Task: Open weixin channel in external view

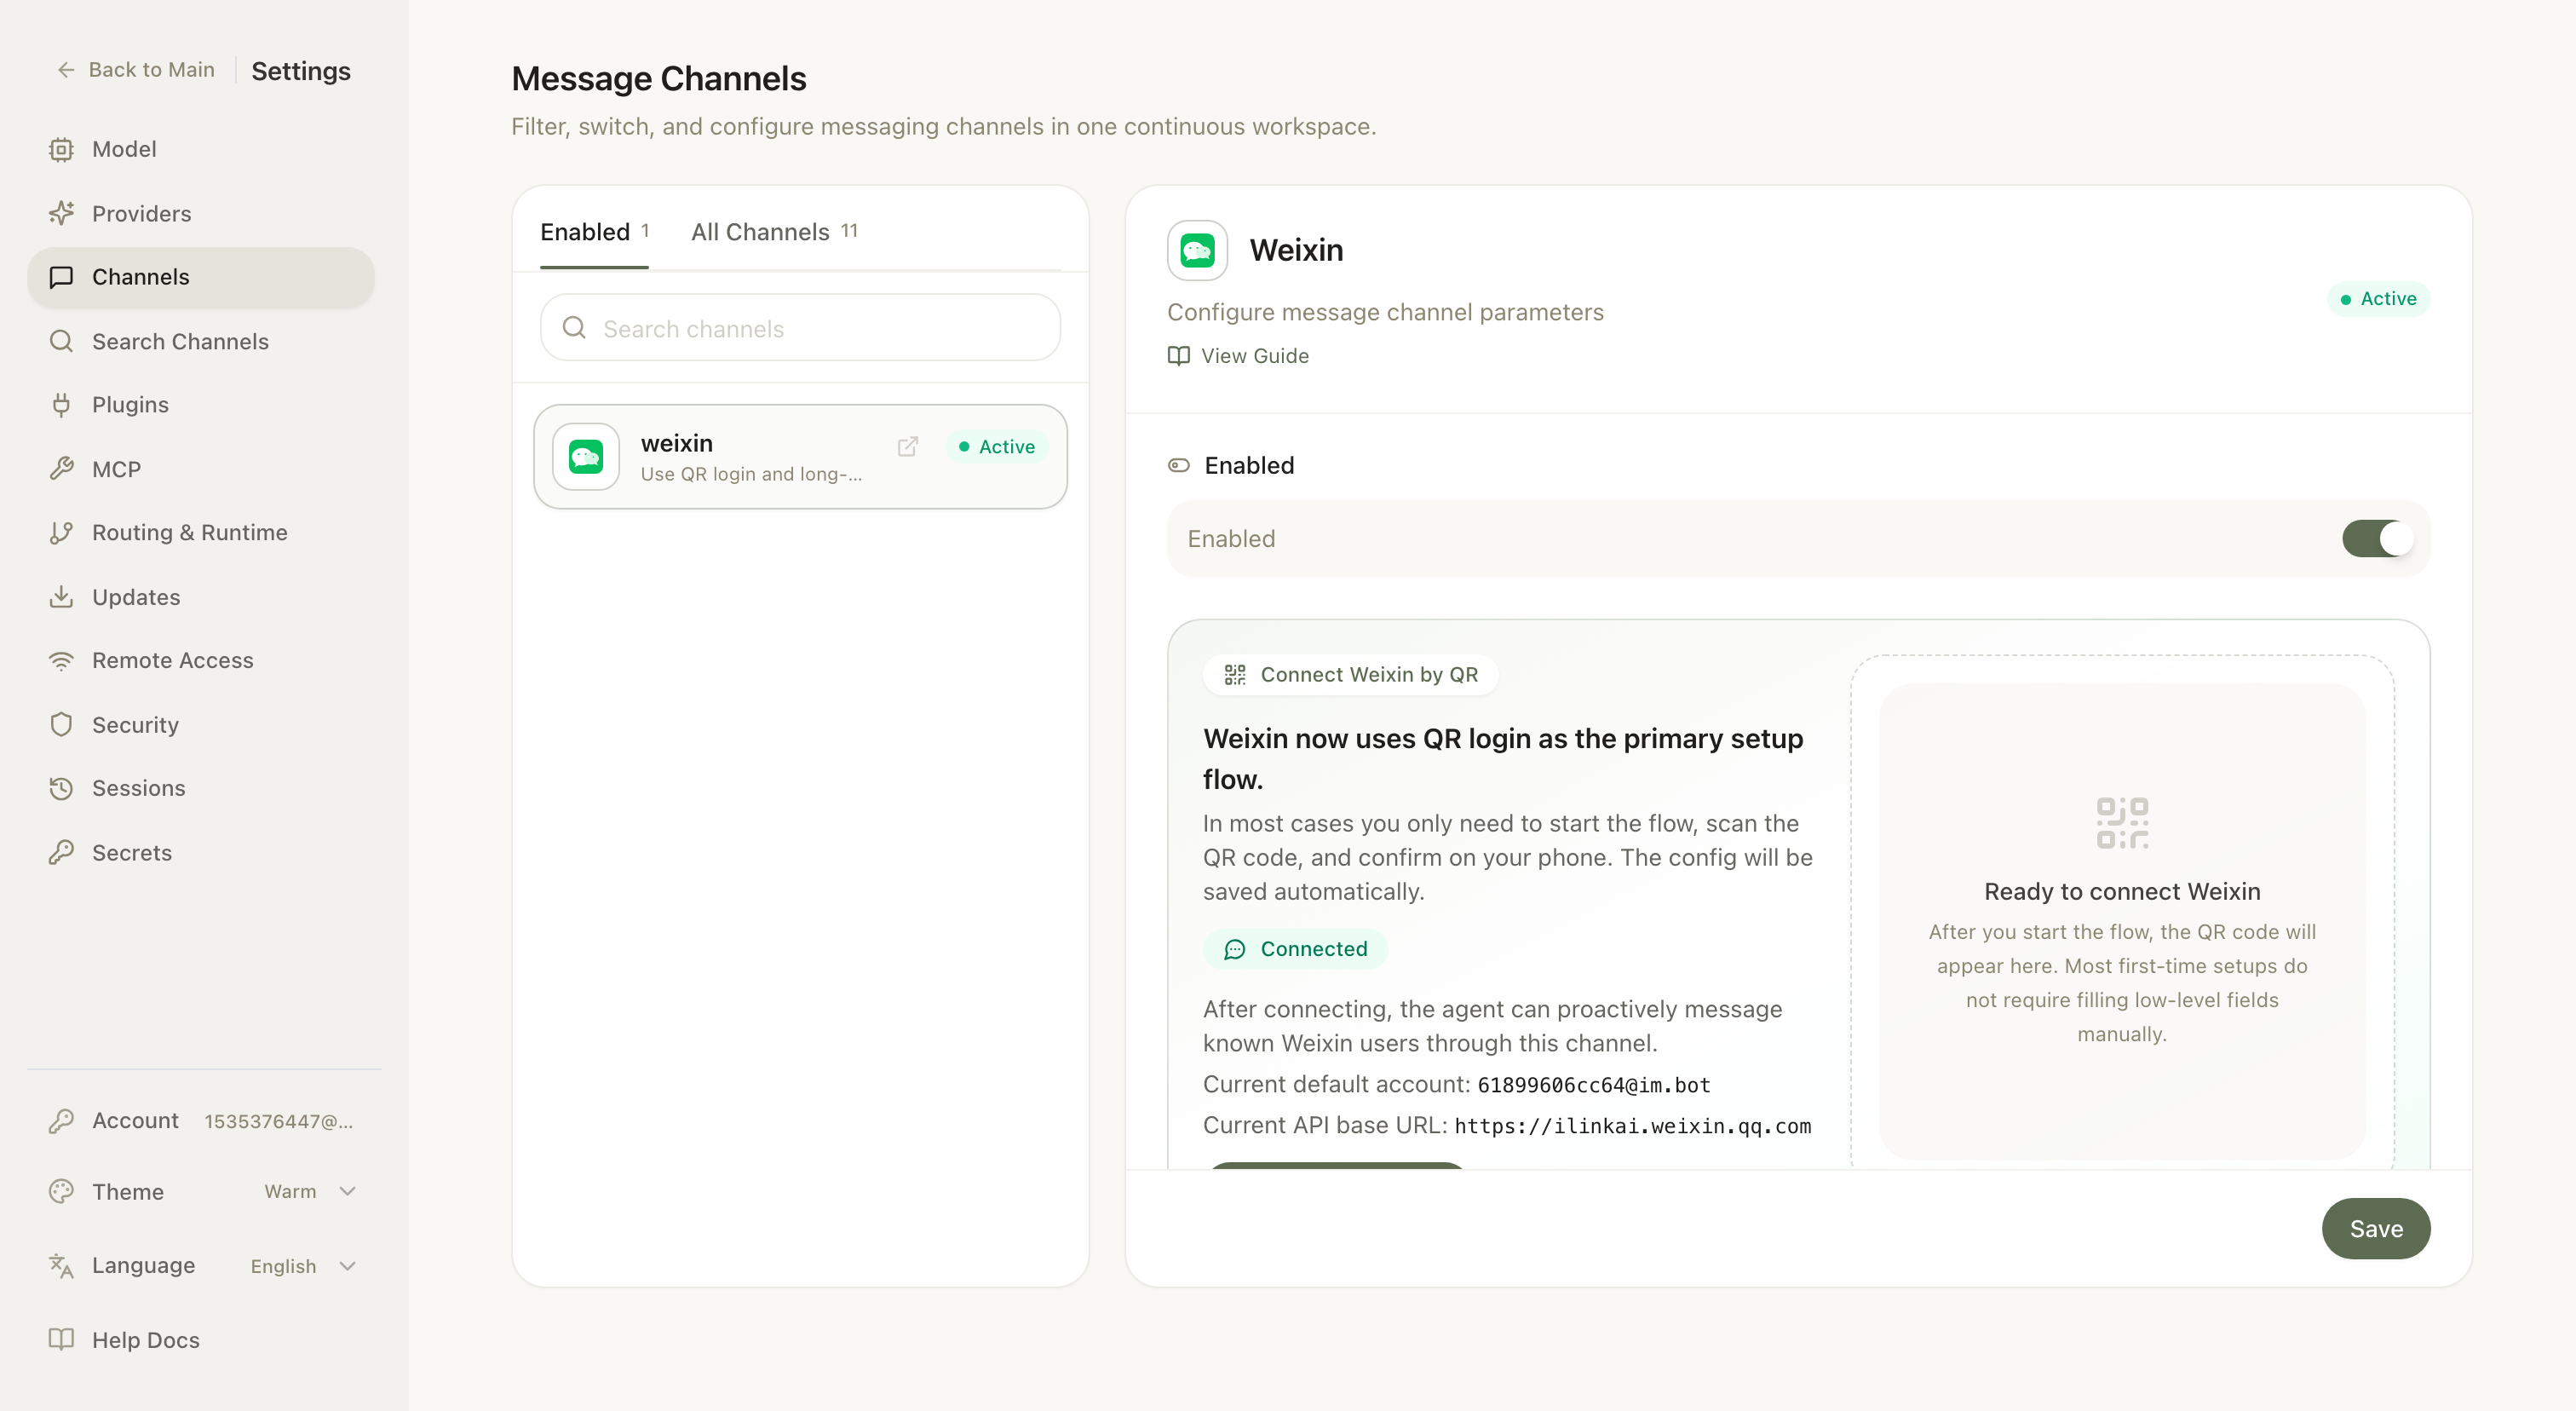Action: tap(907, 447)
